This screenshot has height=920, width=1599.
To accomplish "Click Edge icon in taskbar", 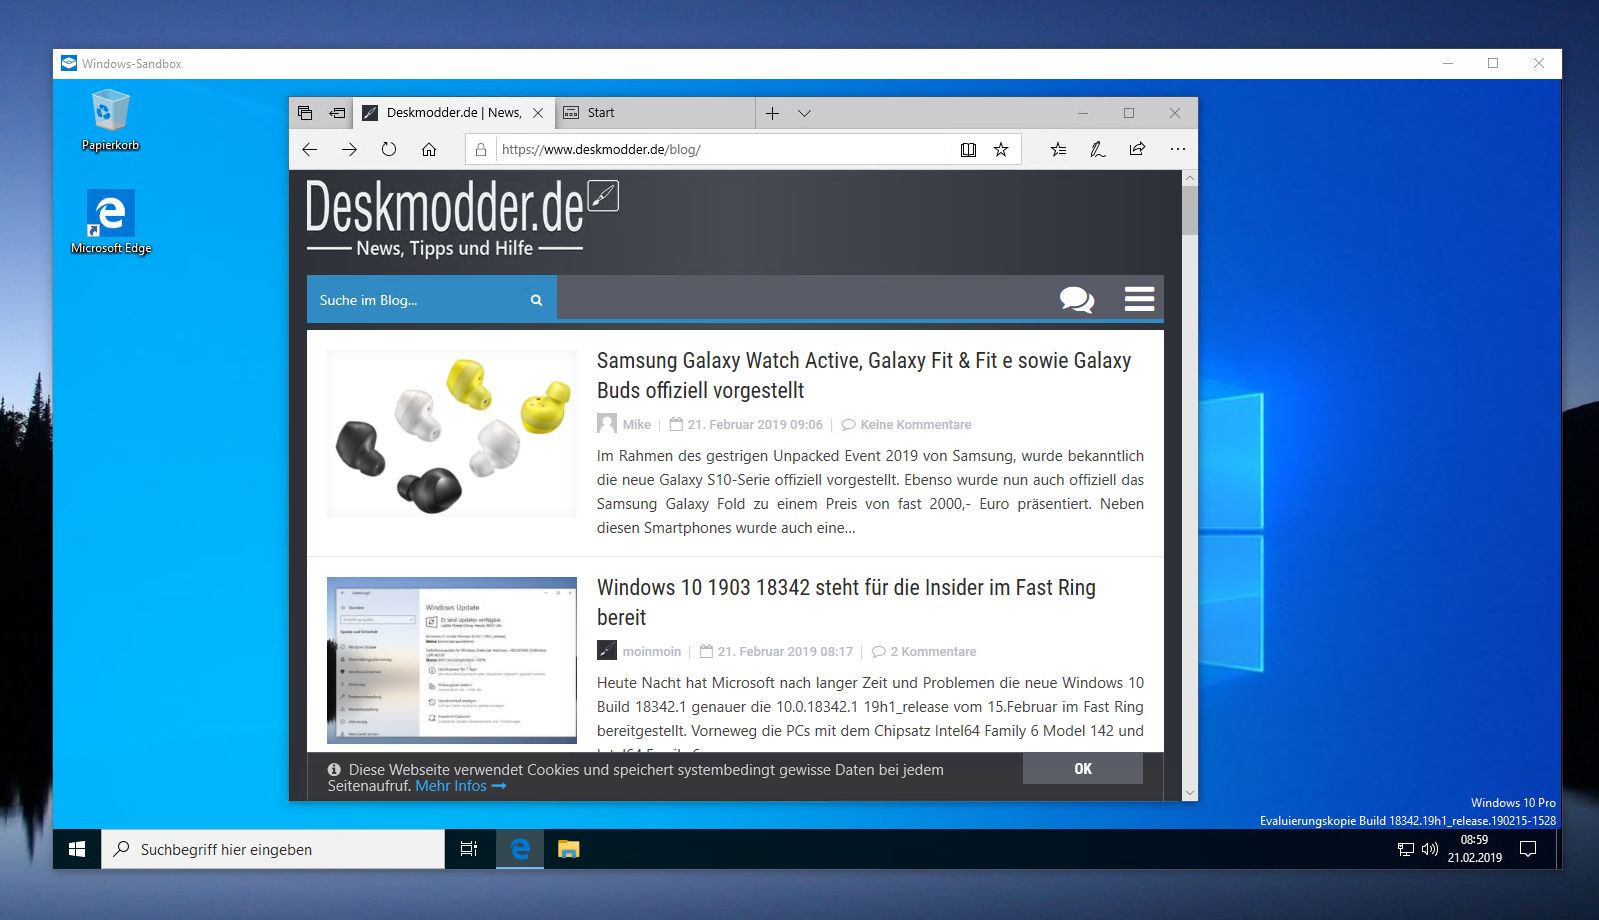I will [x=520, y=849].
